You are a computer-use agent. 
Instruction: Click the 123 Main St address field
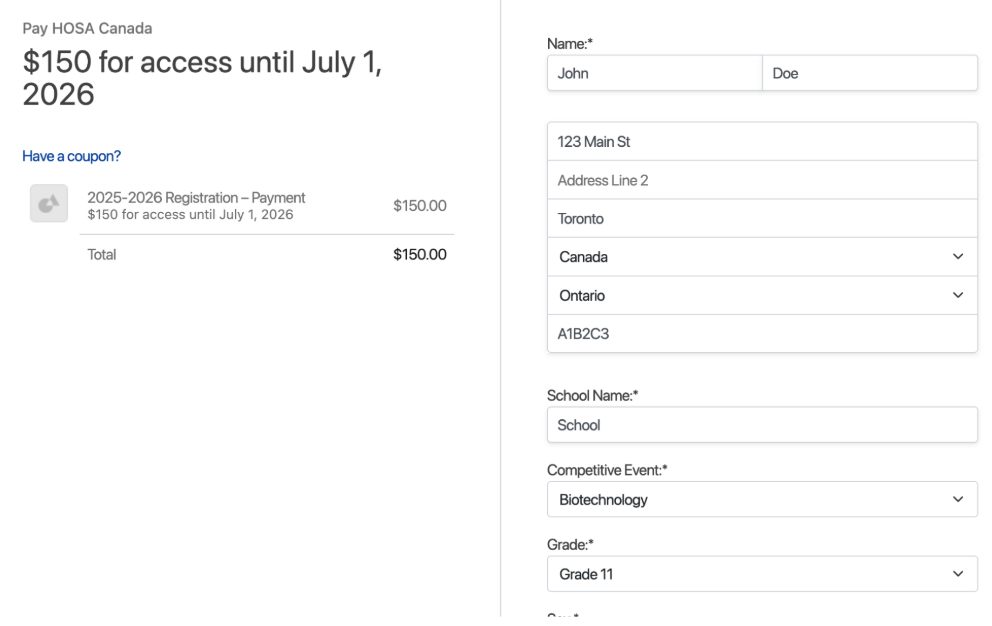click(x=762, y=142)
